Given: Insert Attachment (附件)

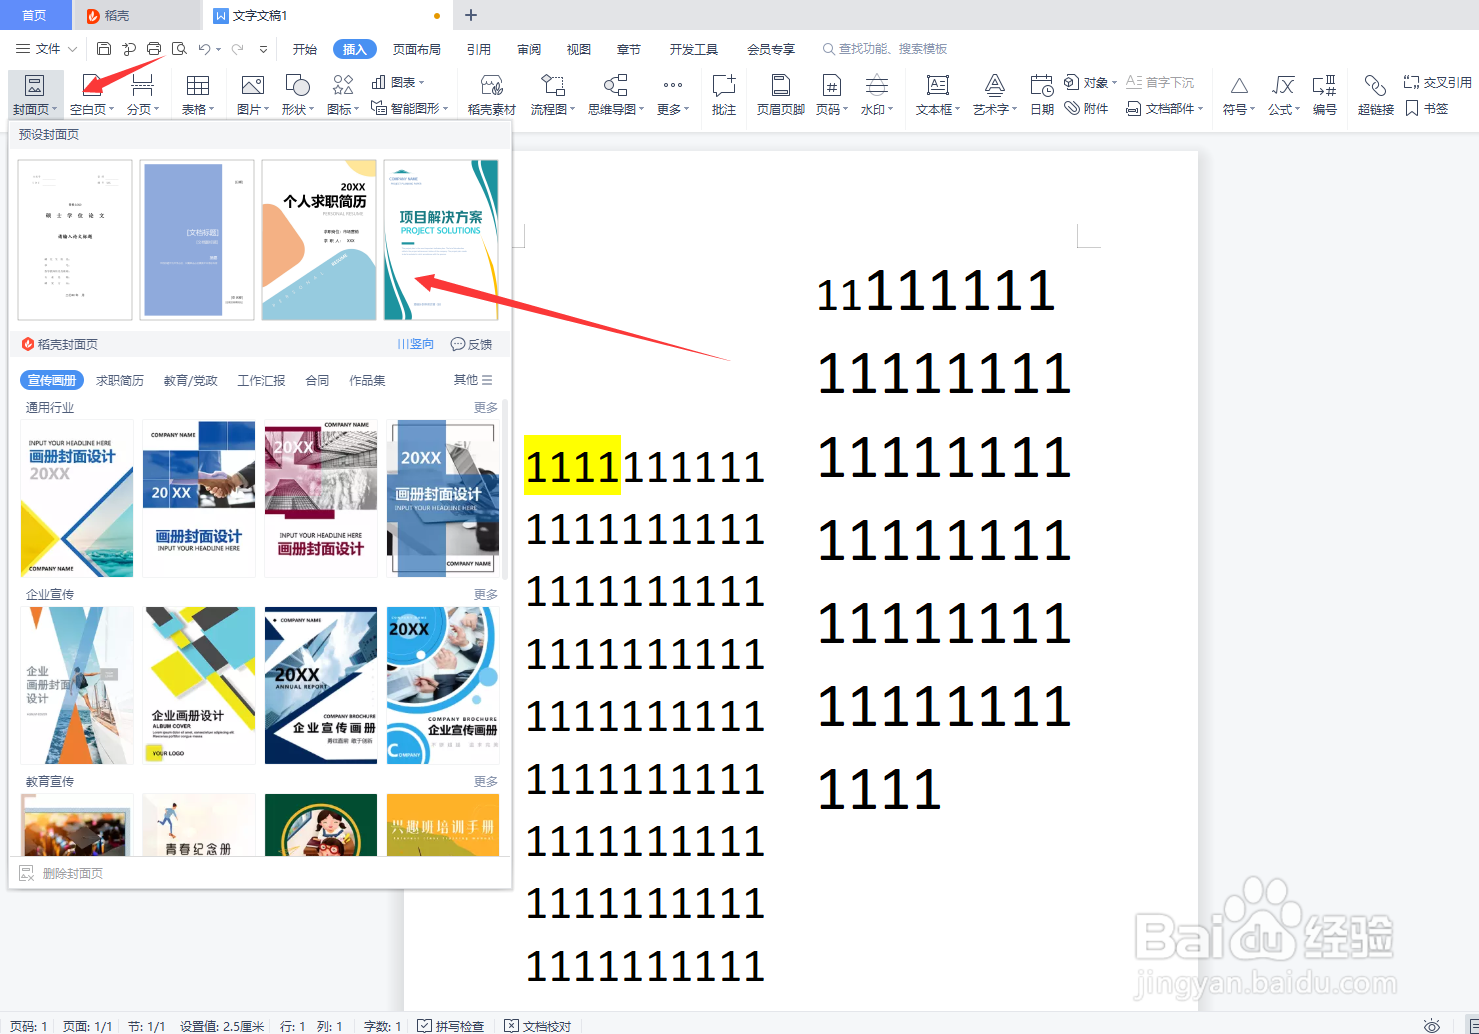Looking at the screenshot, I should [1087, 108].
